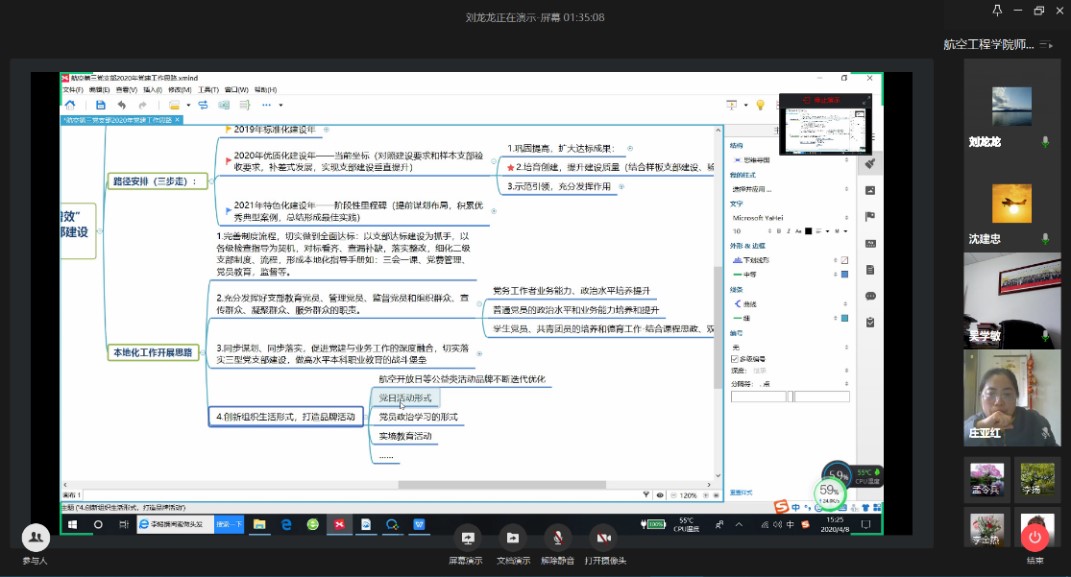Open the 参与人 participants panel
The width and height of the screenshot is (1071, 577).
(35, 540)
